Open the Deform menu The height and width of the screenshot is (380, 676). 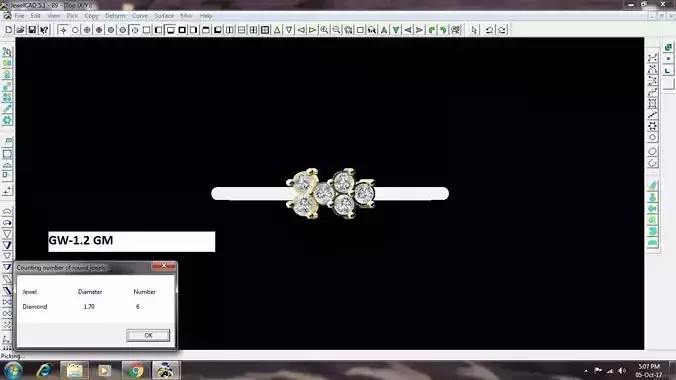(x=115, y=16)
